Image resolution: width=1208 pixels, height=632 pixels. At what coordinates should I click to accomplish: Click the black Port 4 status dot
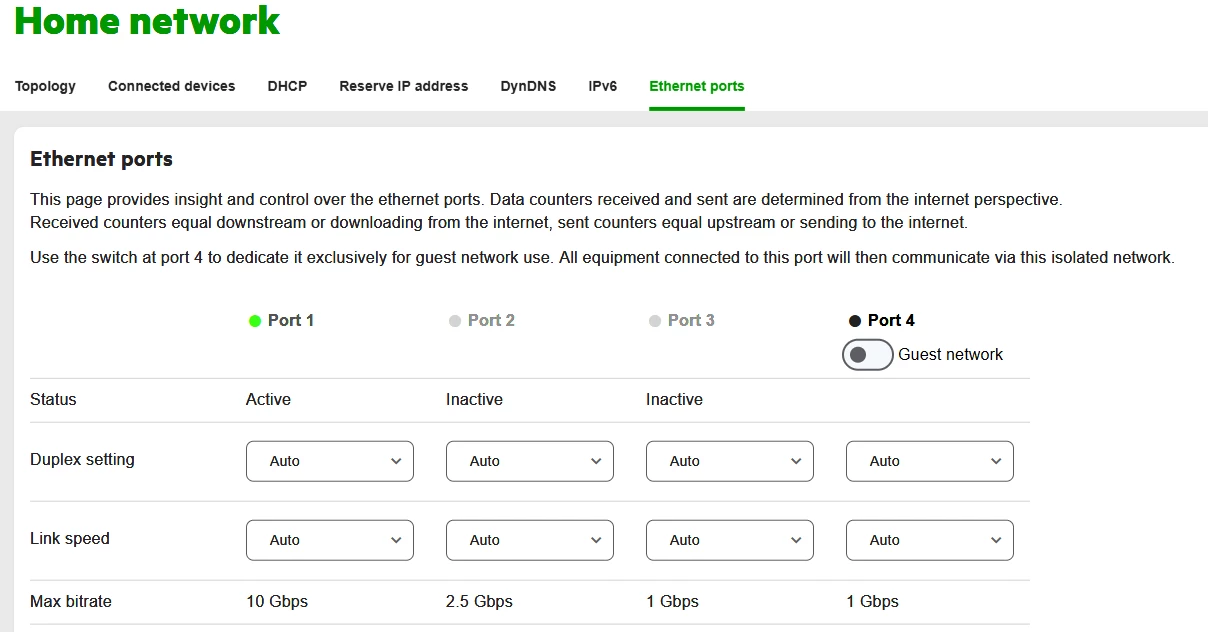click(x=855, y=321)
